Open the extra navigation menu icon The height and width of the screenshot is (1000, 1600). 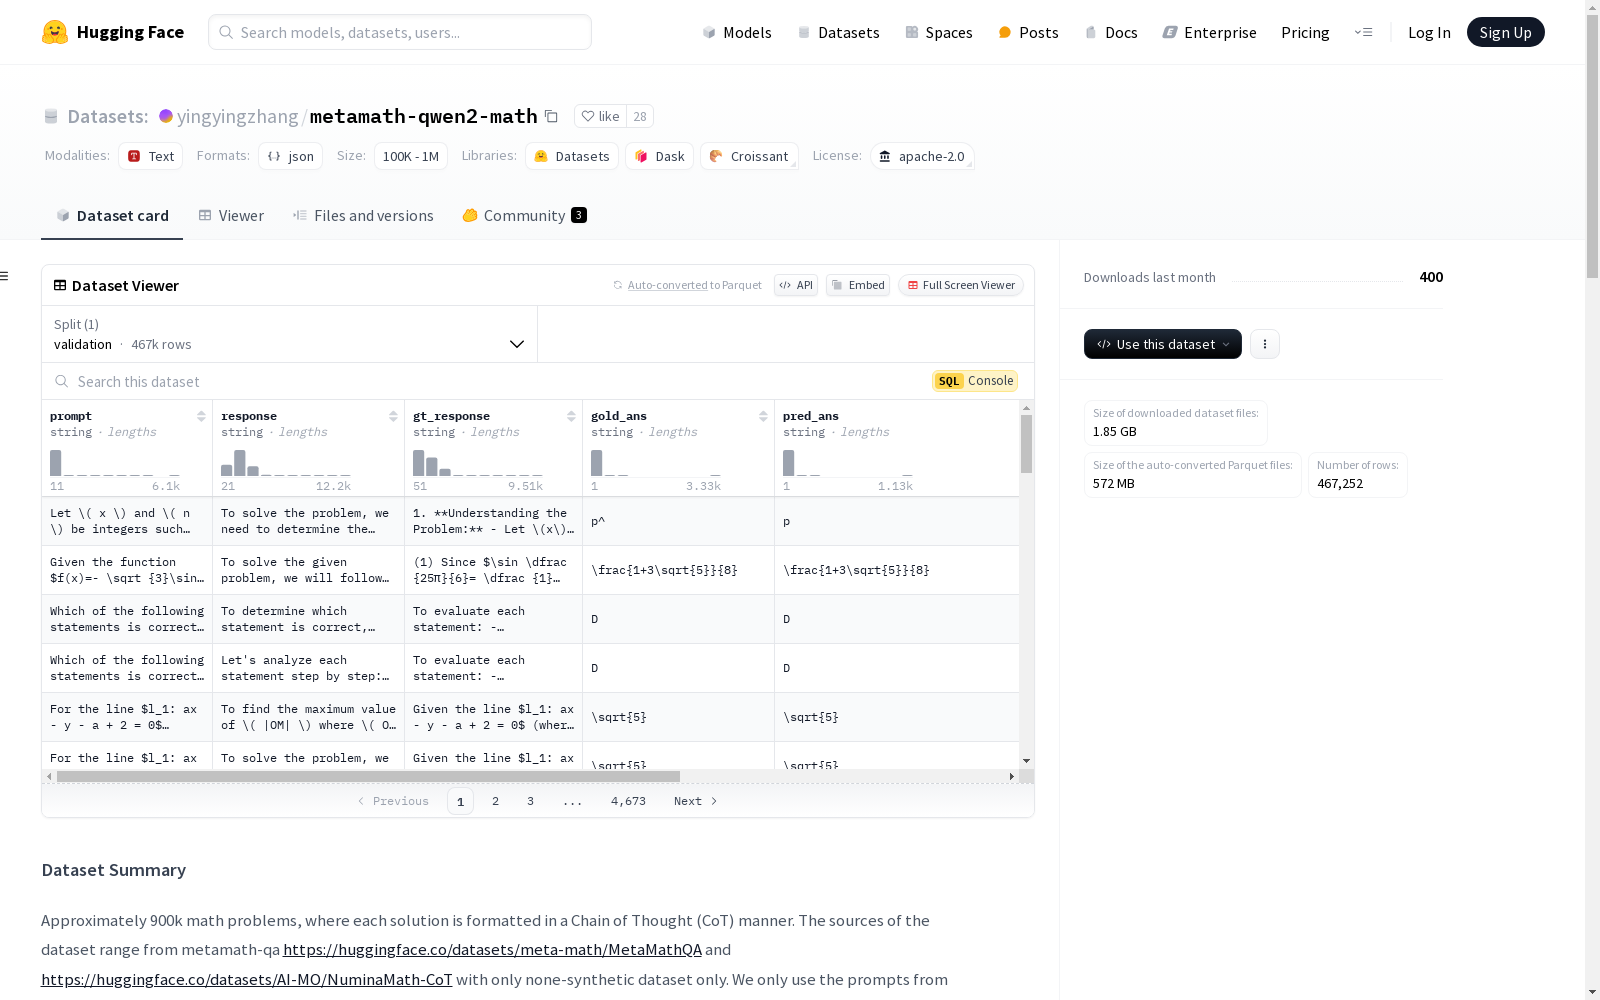1363,32
